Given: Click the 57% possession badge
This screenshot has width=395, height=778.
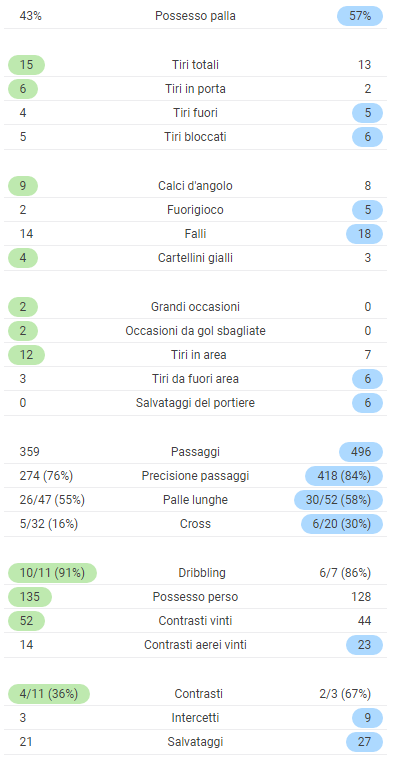Looking at the screenshot, I should pos(360,16).
